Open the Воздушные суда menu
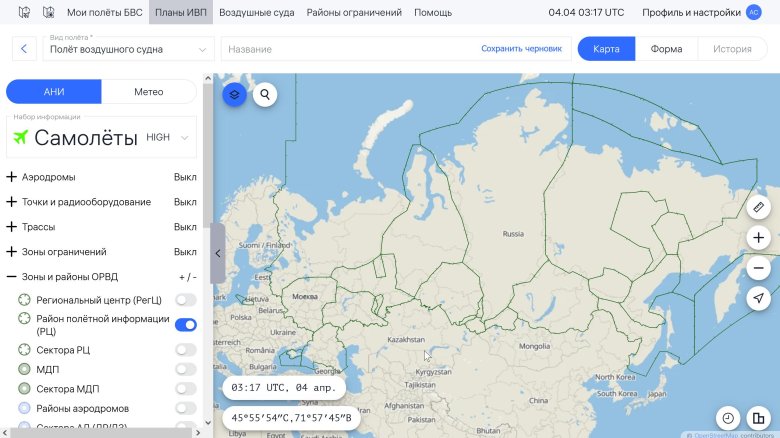The height and width of the screenshot is (438, 780). [255, 13]
